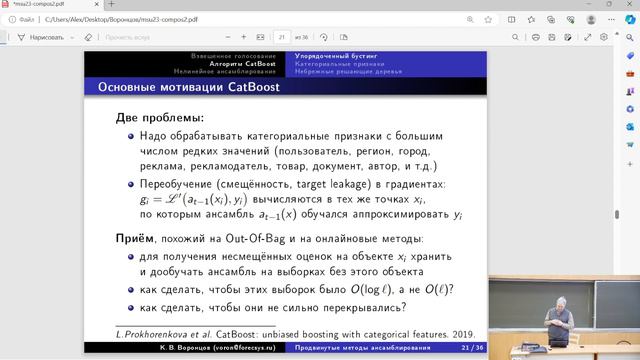
Task: Open the browser profile avatar
Action: click(591, 19)
